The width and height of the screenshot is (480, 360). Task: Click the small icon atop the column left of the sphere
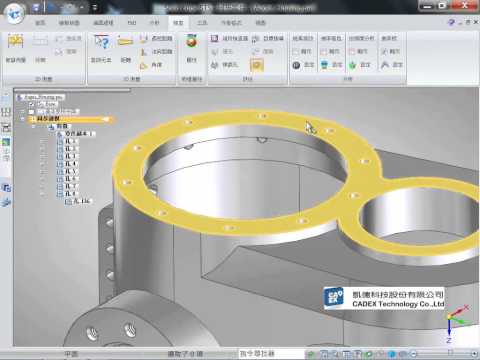[143, 39]
